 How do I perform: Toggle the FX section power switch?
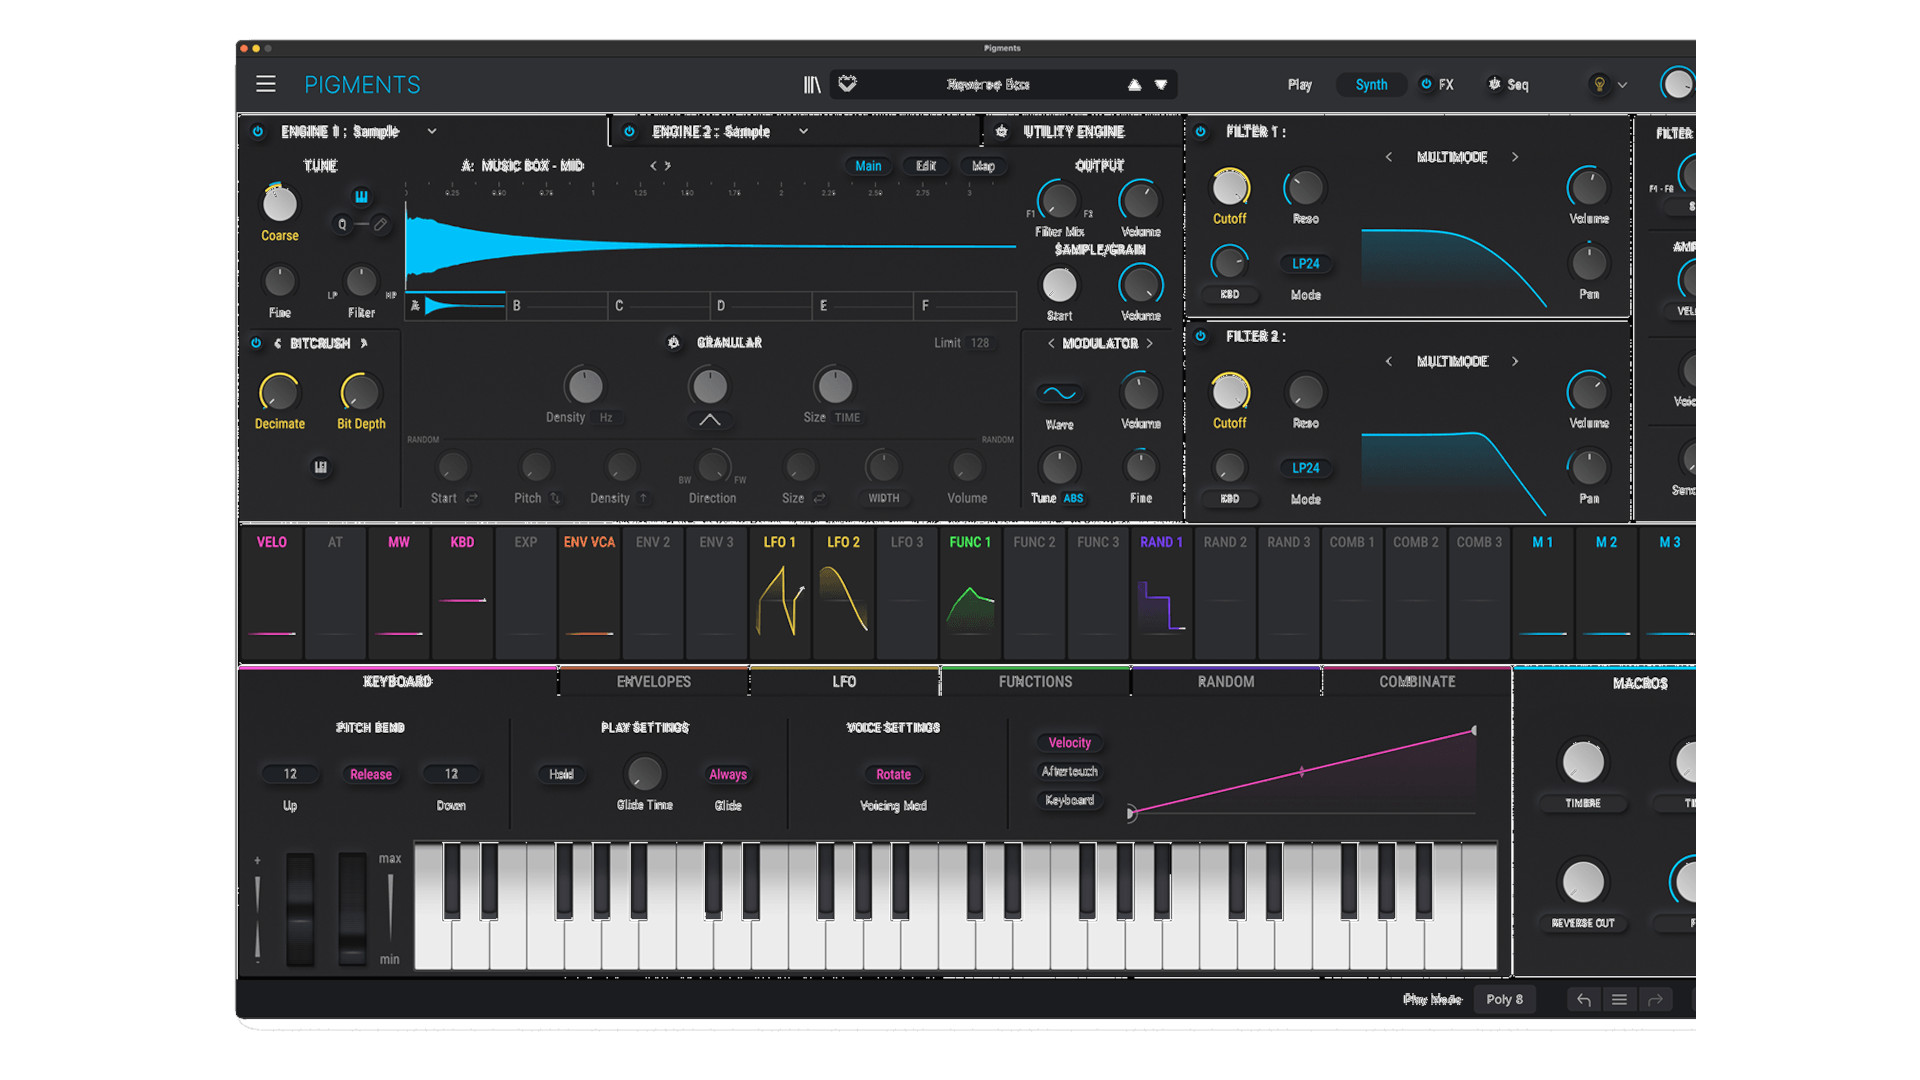pos(1426,84)
